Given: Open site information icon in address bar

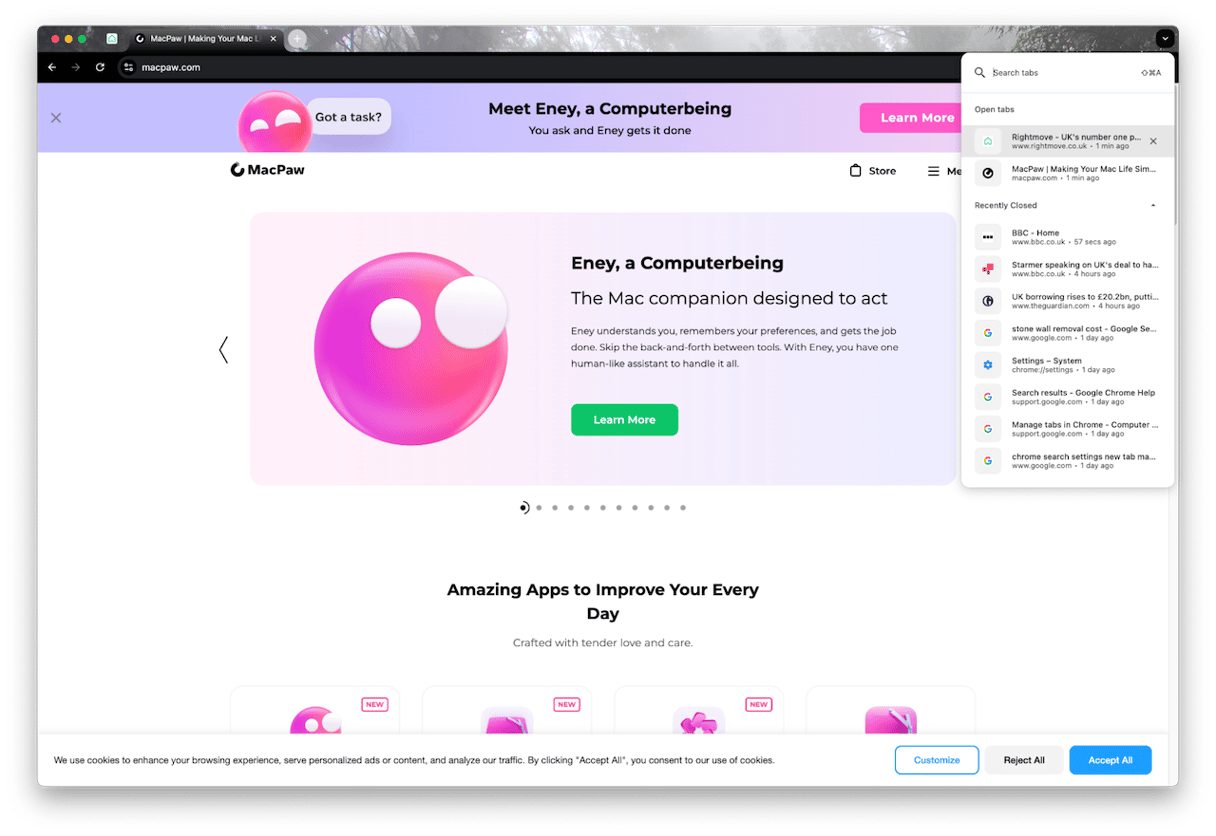Looking at the screenshot, I should tap(128, 67).
